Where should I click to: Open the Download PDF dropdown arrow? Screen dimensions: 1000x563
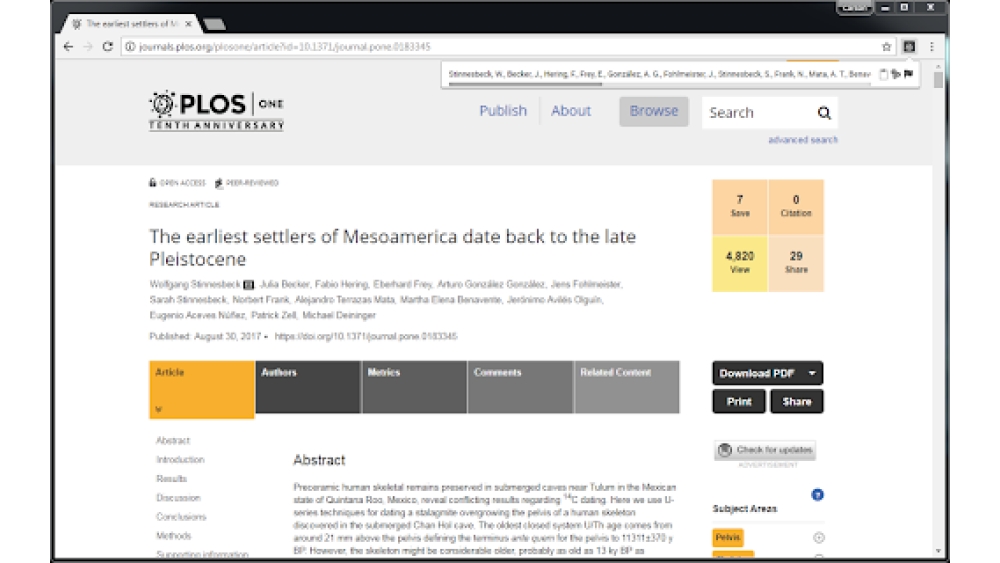pos(812,373)
